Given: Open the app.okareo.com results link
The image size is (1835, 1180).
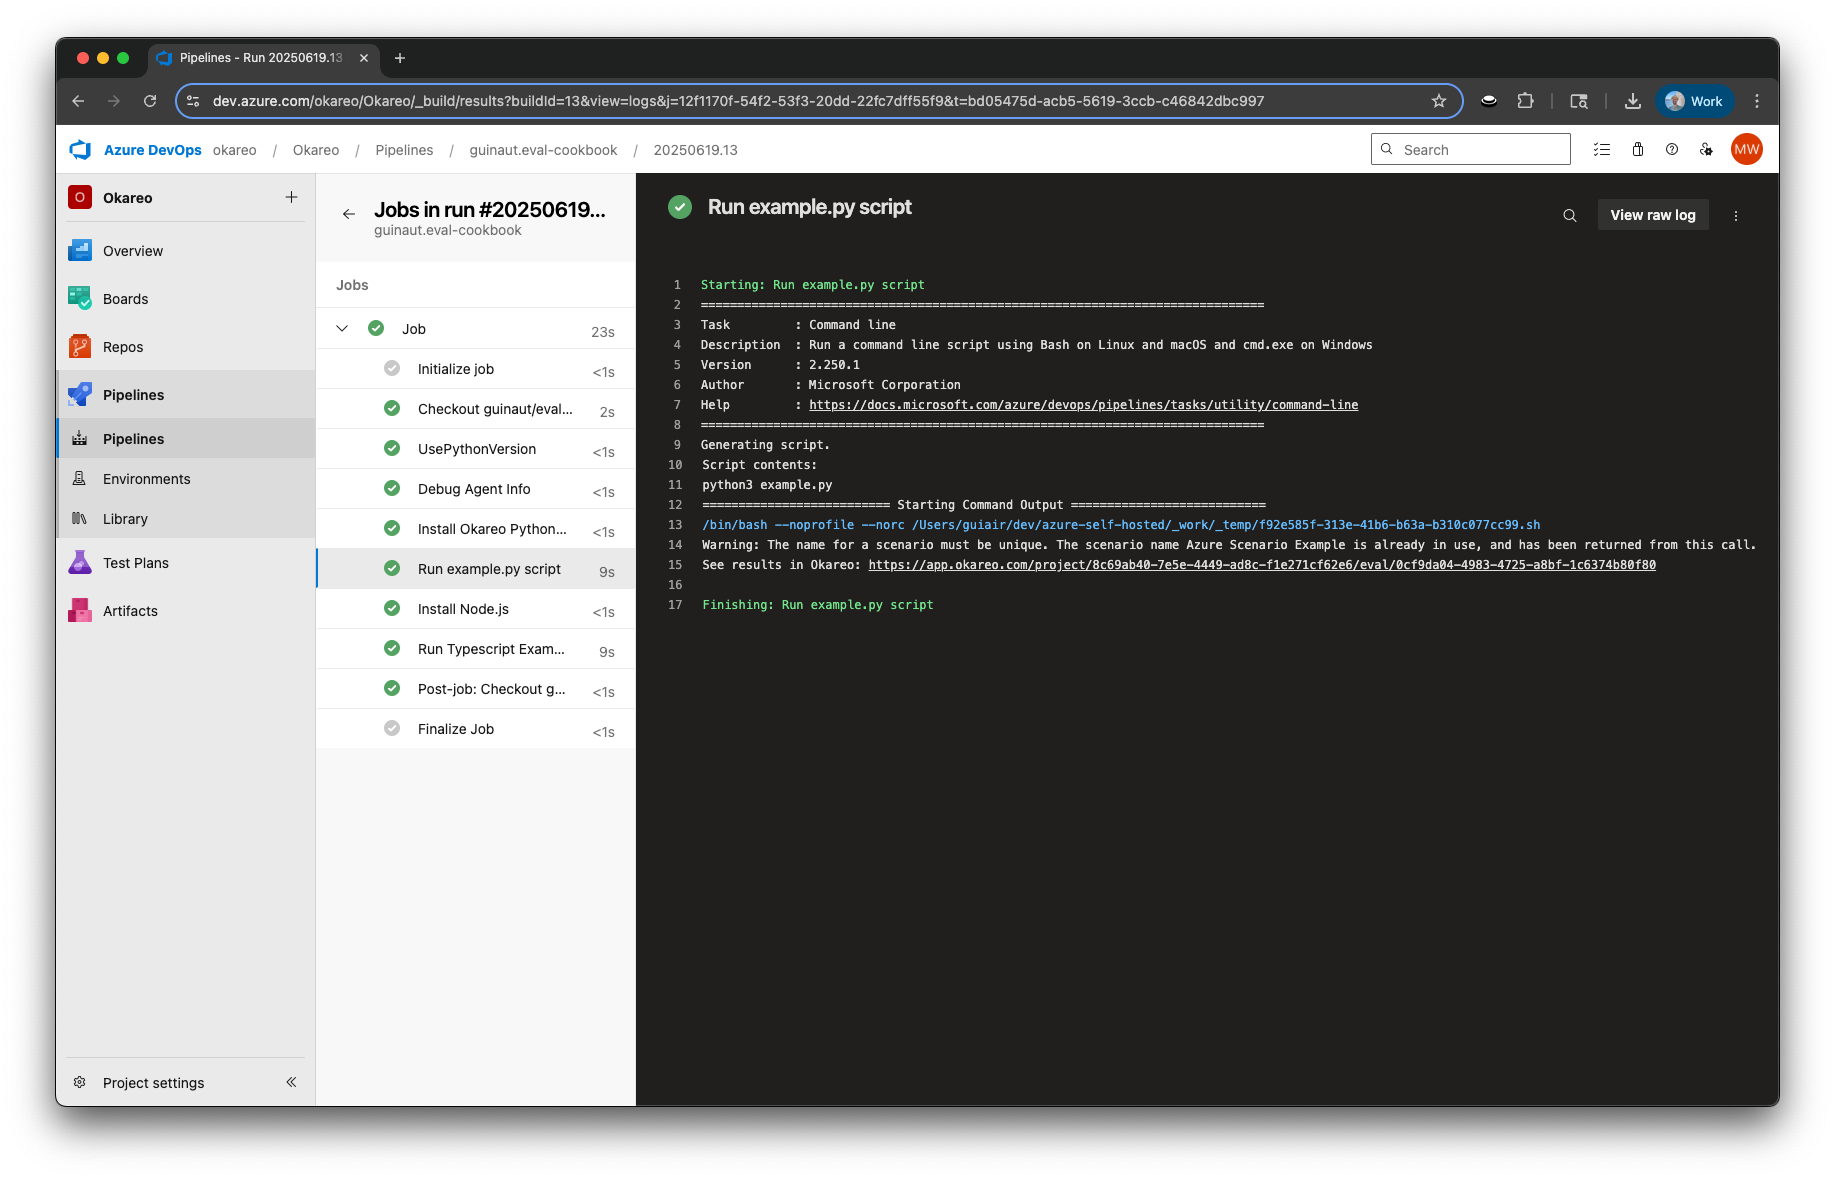Looking at the screenshot, I should pos(1262,565).
